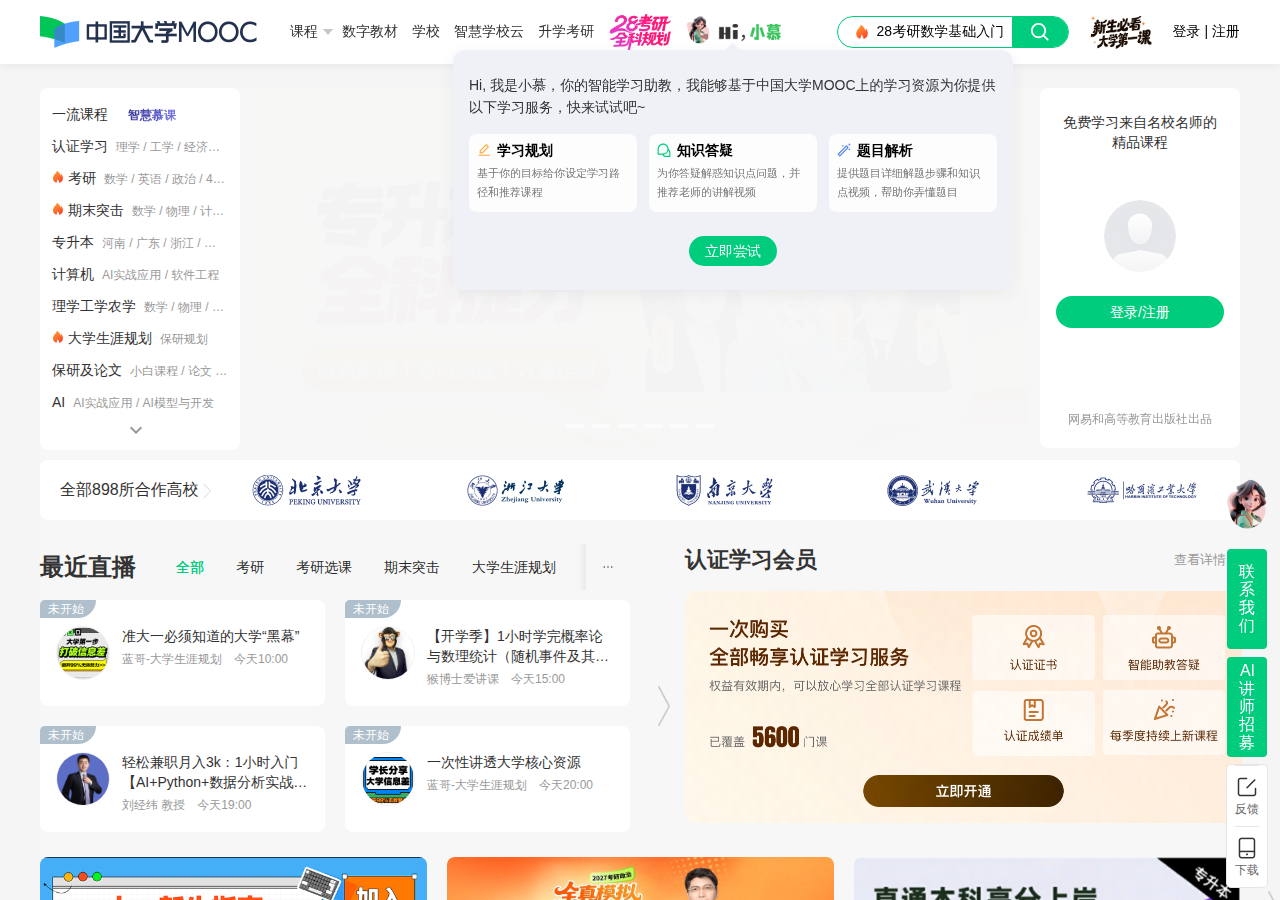Click the Peking University logo
Image resolution: width=1280 pixels, height=900 pixels.
coord(307,490)
